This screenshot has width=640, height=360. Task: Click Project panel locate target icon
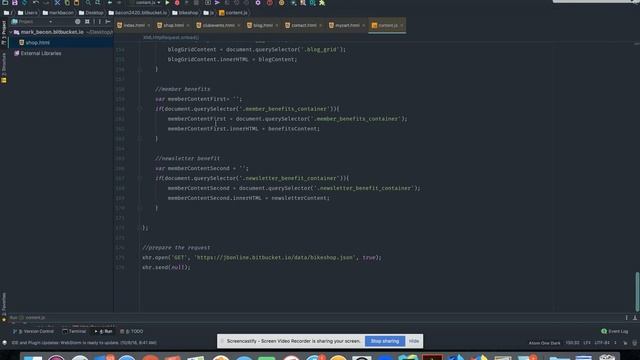[78, 22]
